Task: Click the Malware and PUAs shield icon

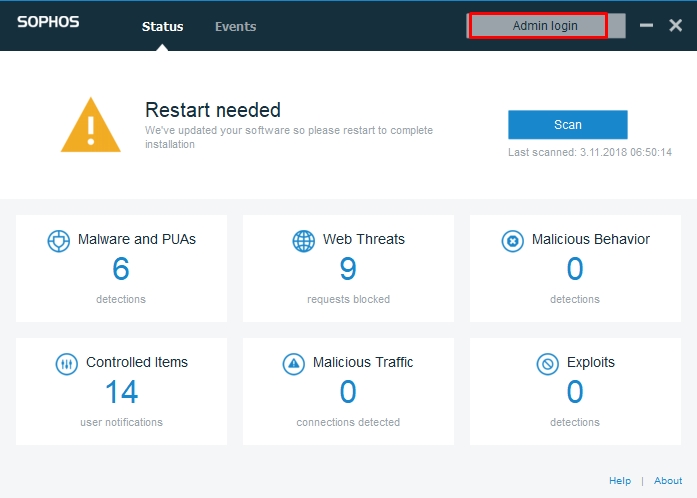Action: tap(59, 241)
